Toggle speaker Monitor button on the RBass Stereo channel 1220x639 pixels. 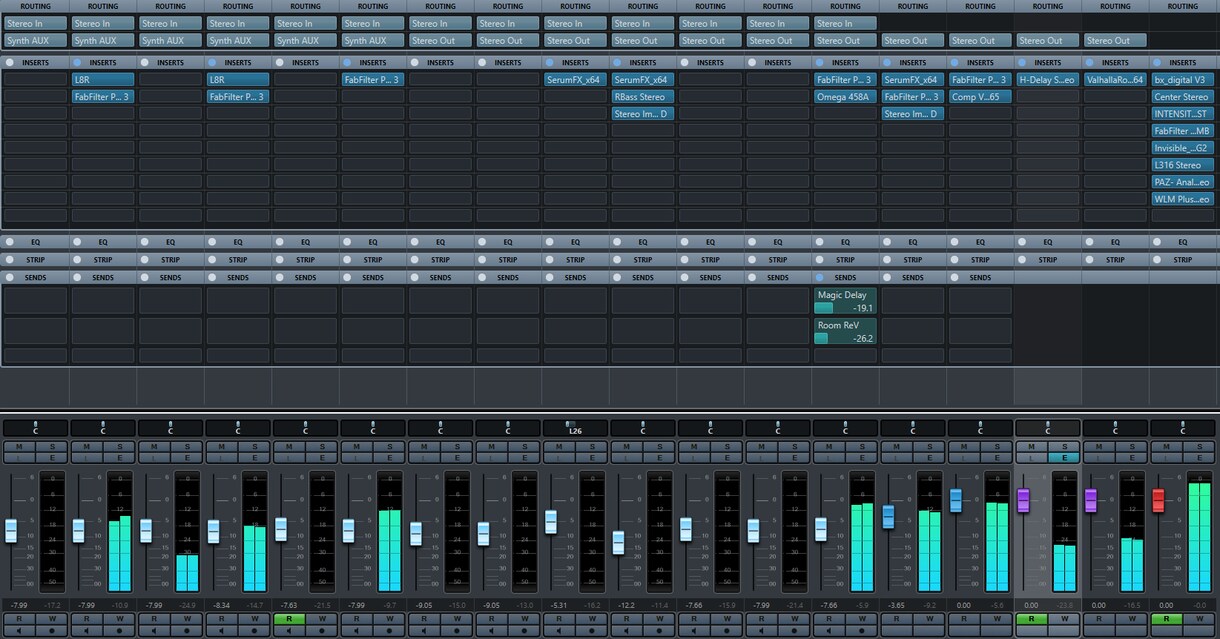tap(625, 631)
